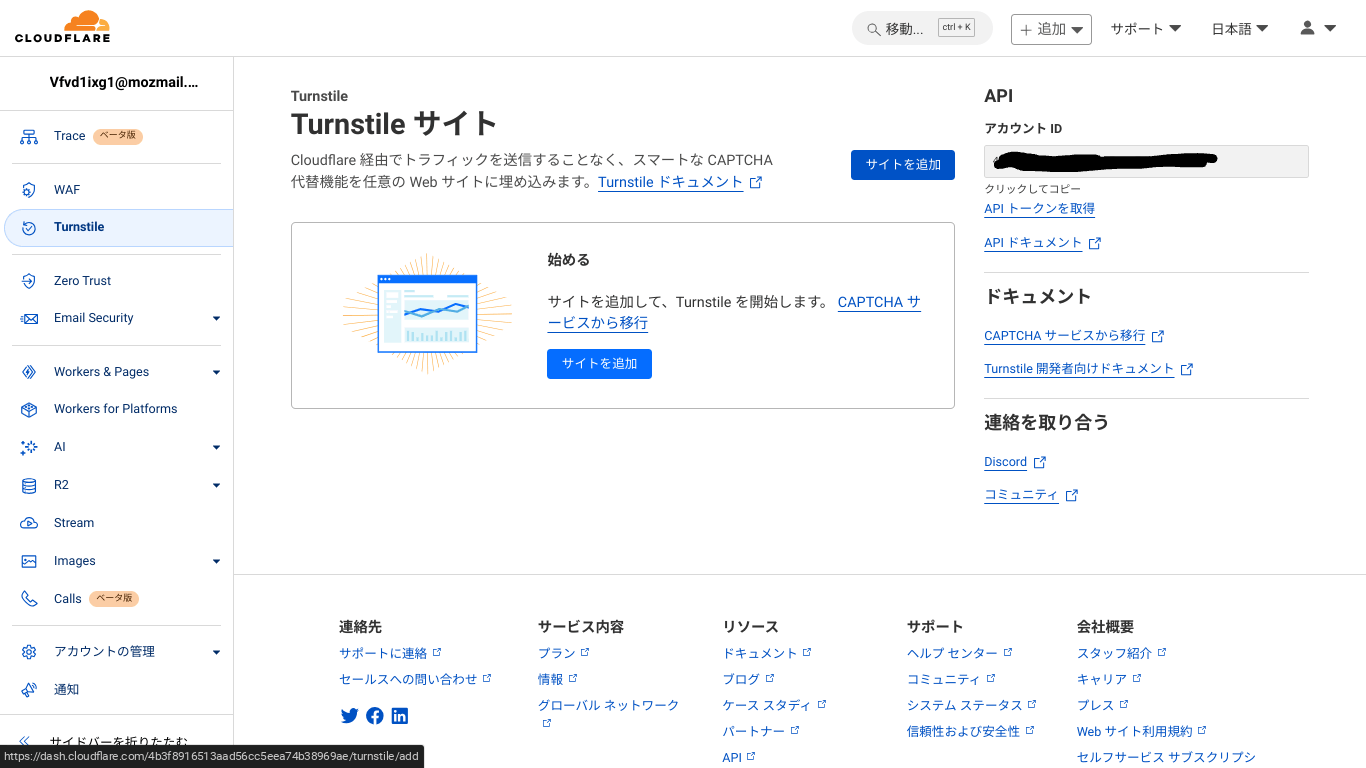Click account ID field to copy

point(1146,161)
